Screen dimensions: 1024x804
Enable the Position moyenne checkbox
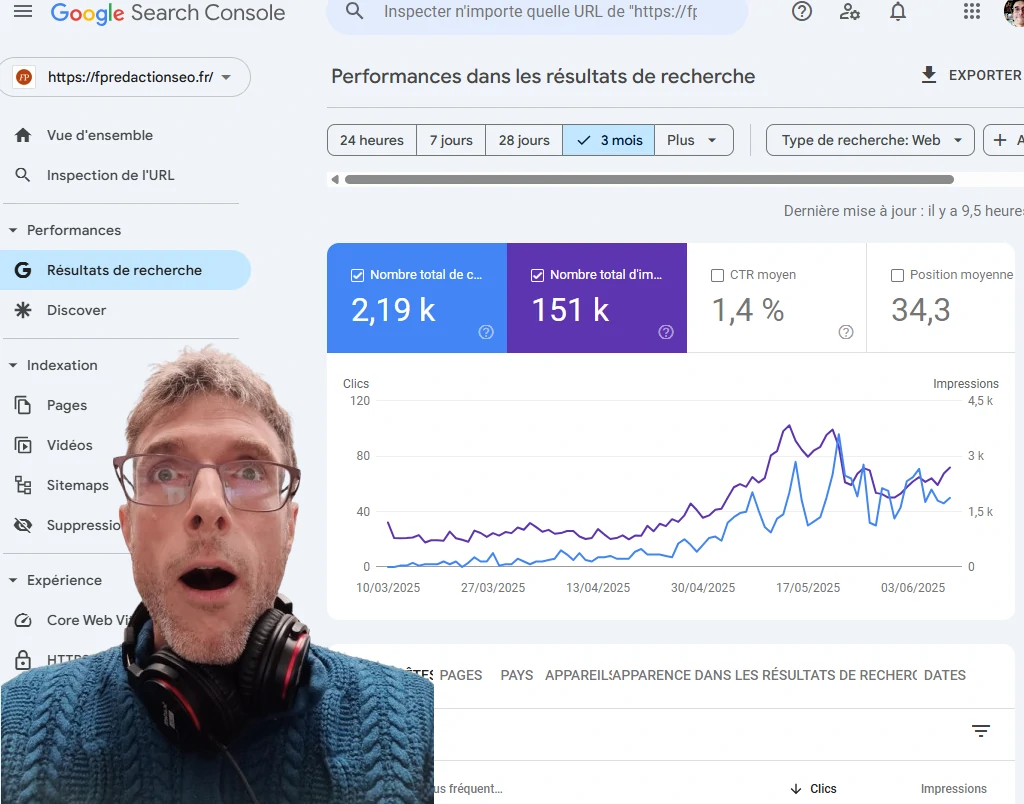[897, 276]
